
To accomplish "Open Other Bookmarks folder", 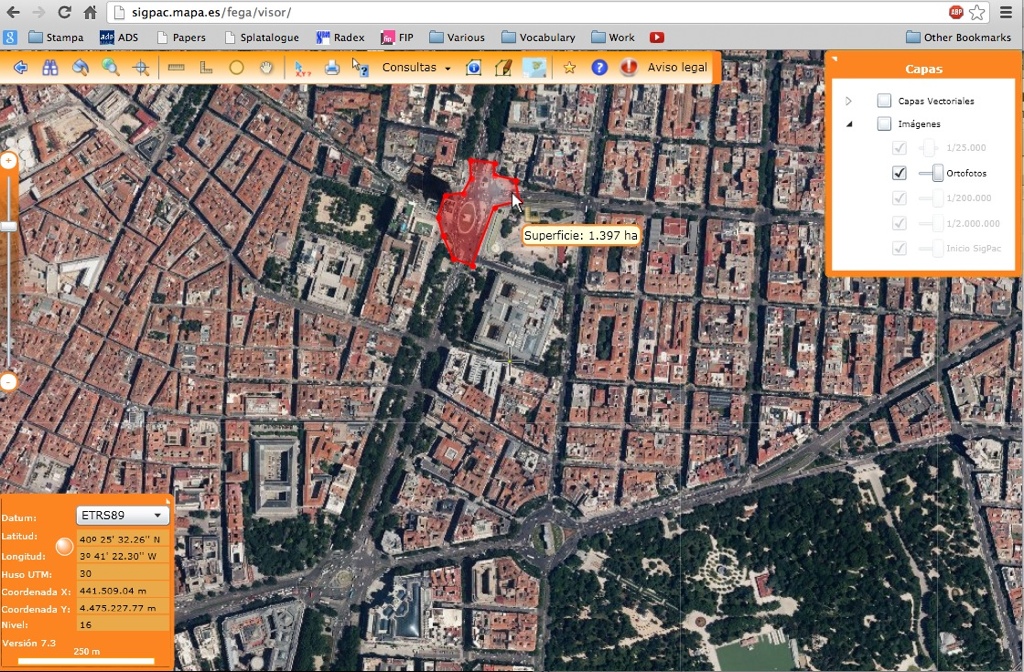I will tap(958, 37).
